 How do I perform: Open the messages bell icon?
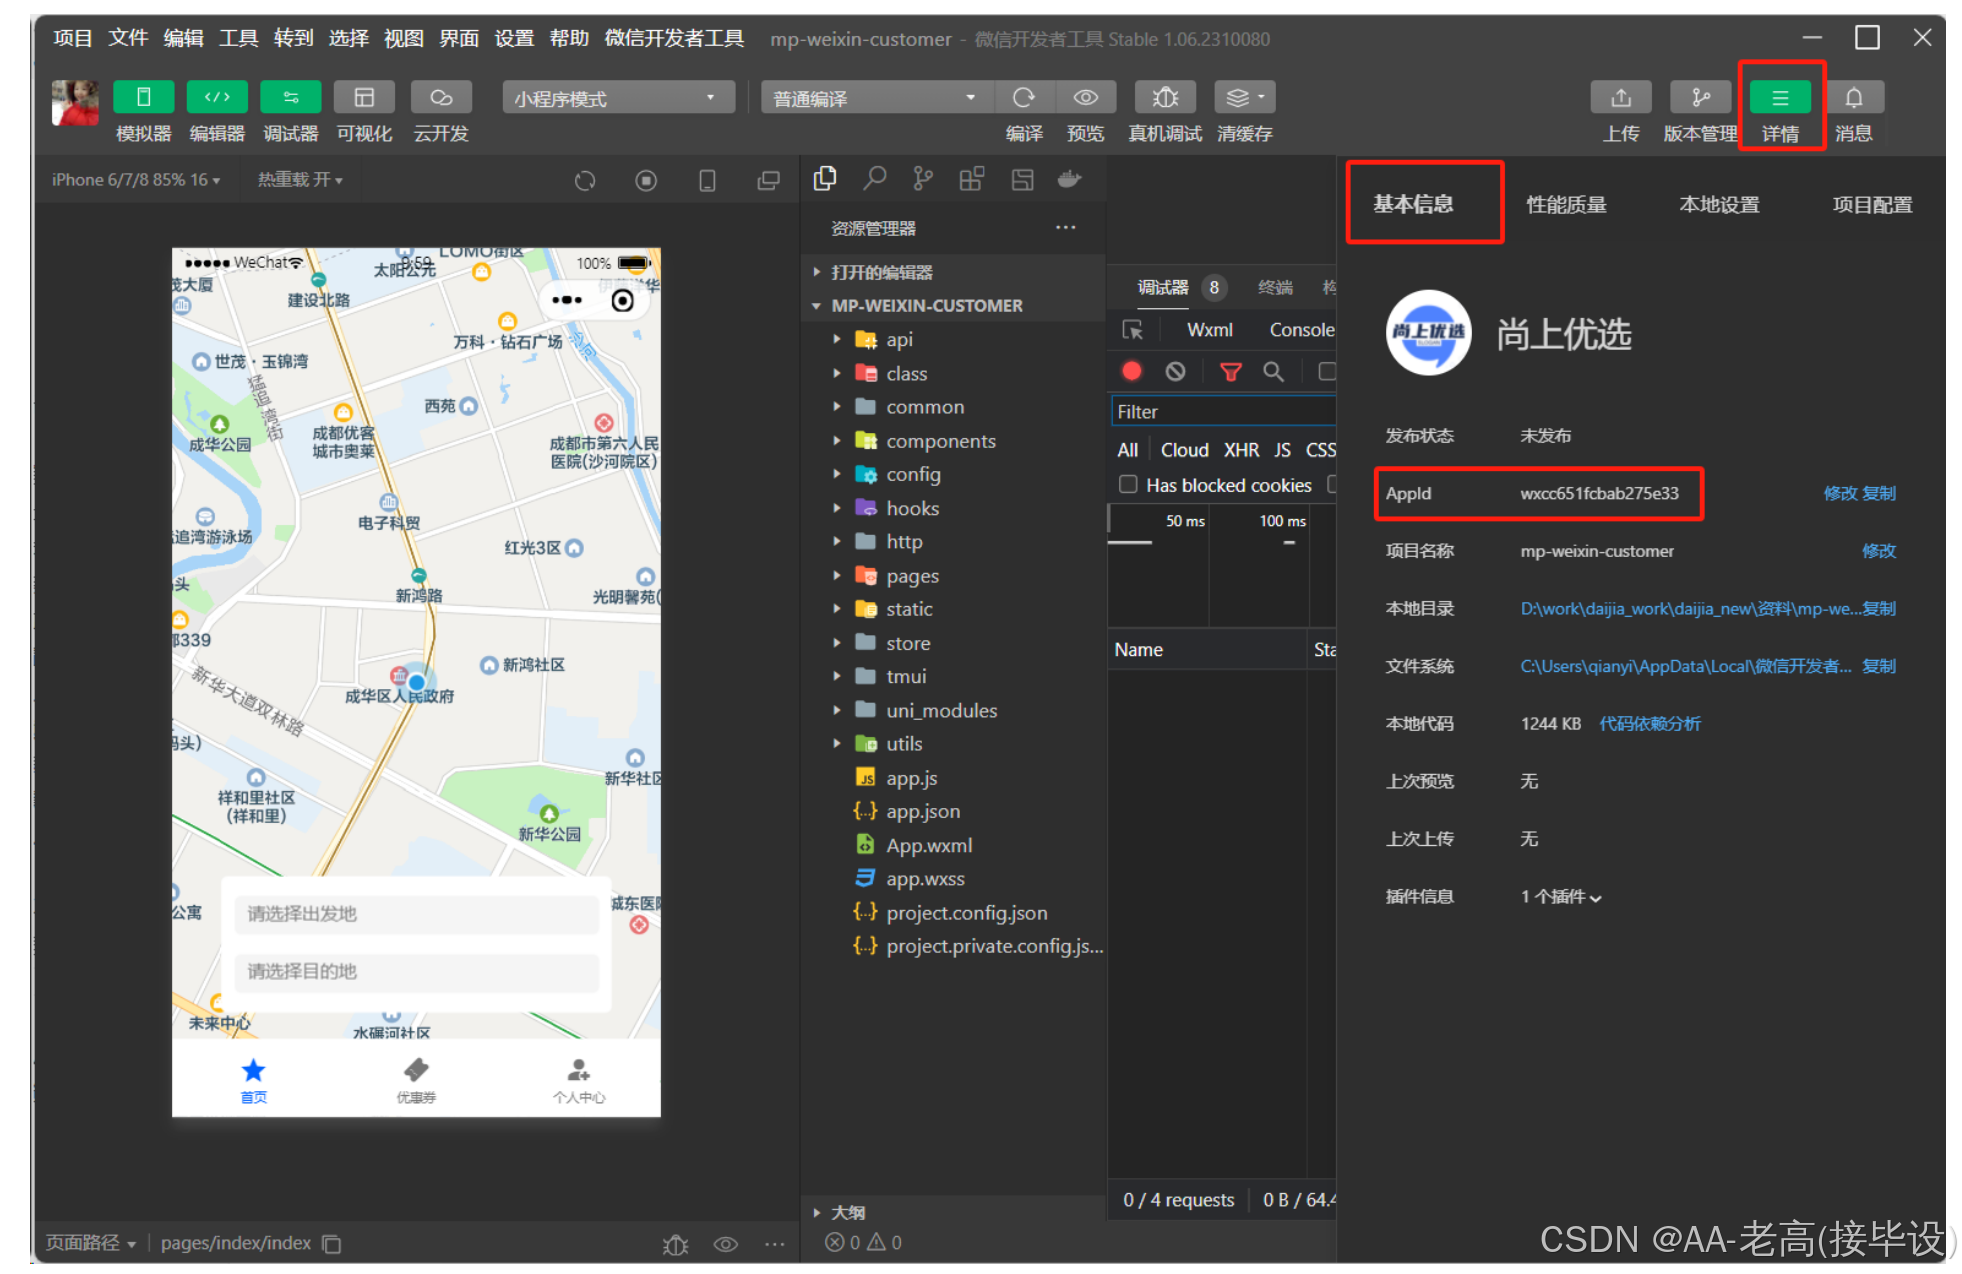(1854, 98)
